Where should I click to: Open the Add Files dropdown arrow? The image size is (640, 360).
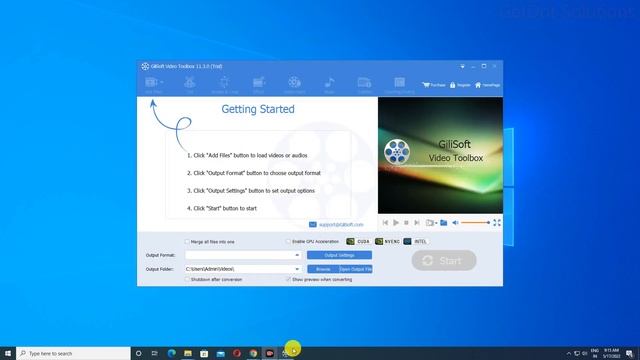click(x=162, y=82)
